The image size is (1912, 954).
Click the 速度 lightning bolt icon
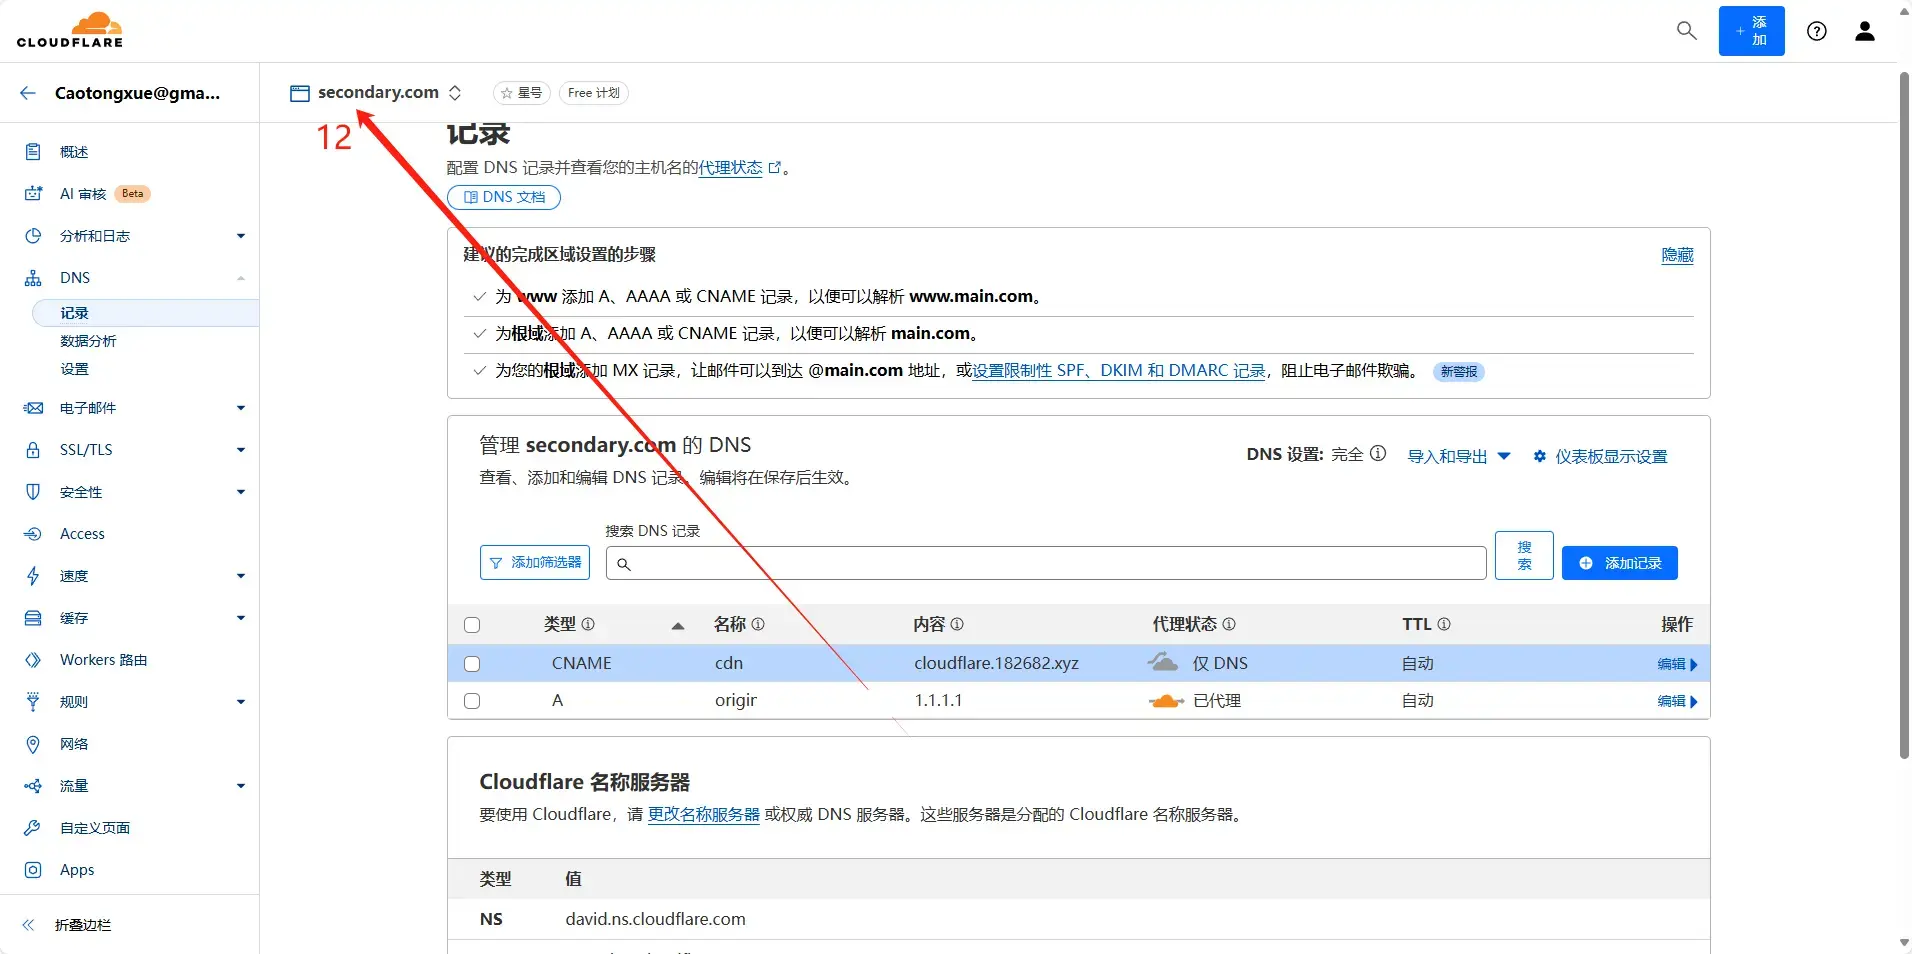tap(33, 576)
